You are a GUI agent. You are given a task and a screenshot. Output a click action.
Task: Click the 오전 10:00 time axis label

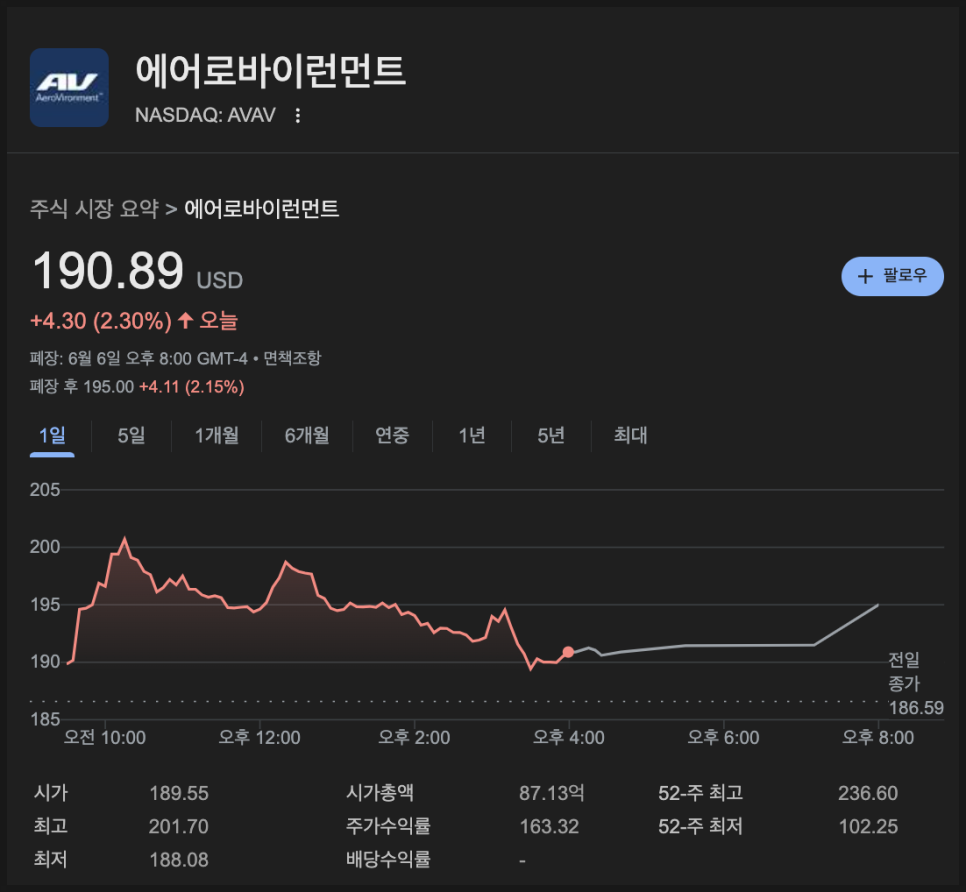[x=105, y=737]
